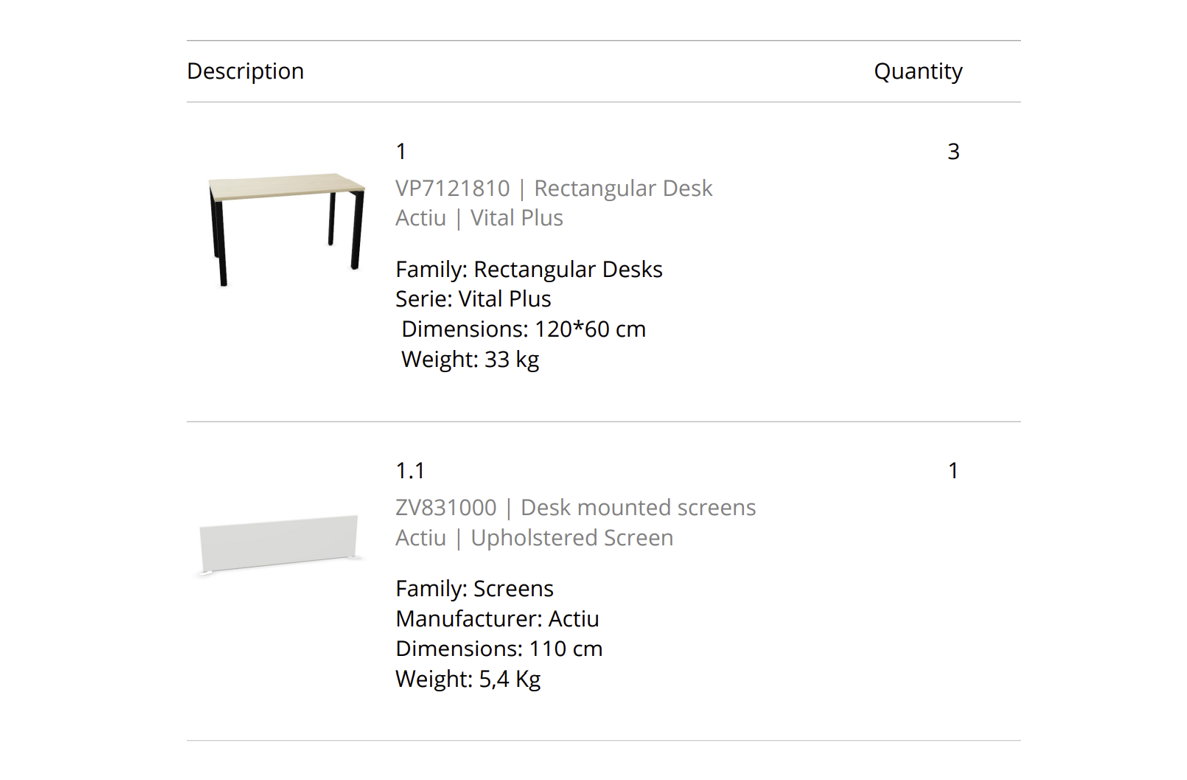The height and width of the screenshot is (780, 1187).
Task: Click item number 1 label
Action: click(401, 151)
